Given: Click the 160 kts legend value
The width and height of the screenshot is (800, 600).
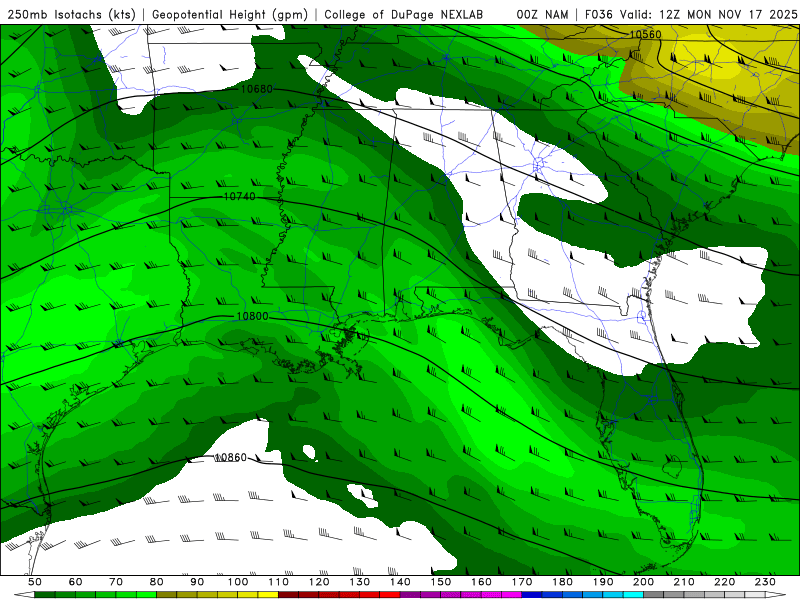Looking at the screenshot, I should pos(481,582).
